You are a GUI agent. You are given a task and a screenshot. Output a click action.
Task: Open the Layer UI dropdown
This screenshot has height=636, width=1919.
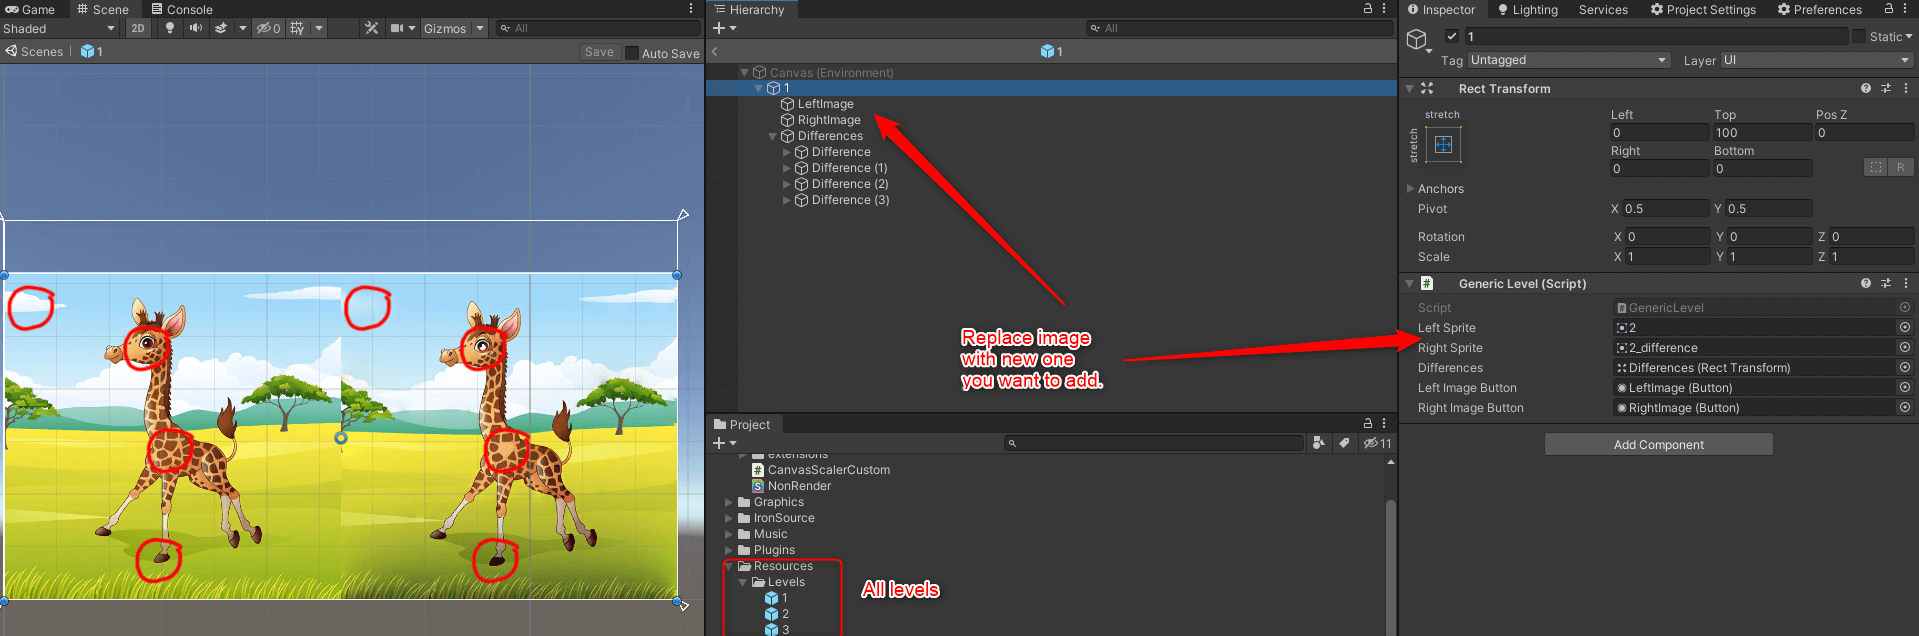pos(1815,60)
